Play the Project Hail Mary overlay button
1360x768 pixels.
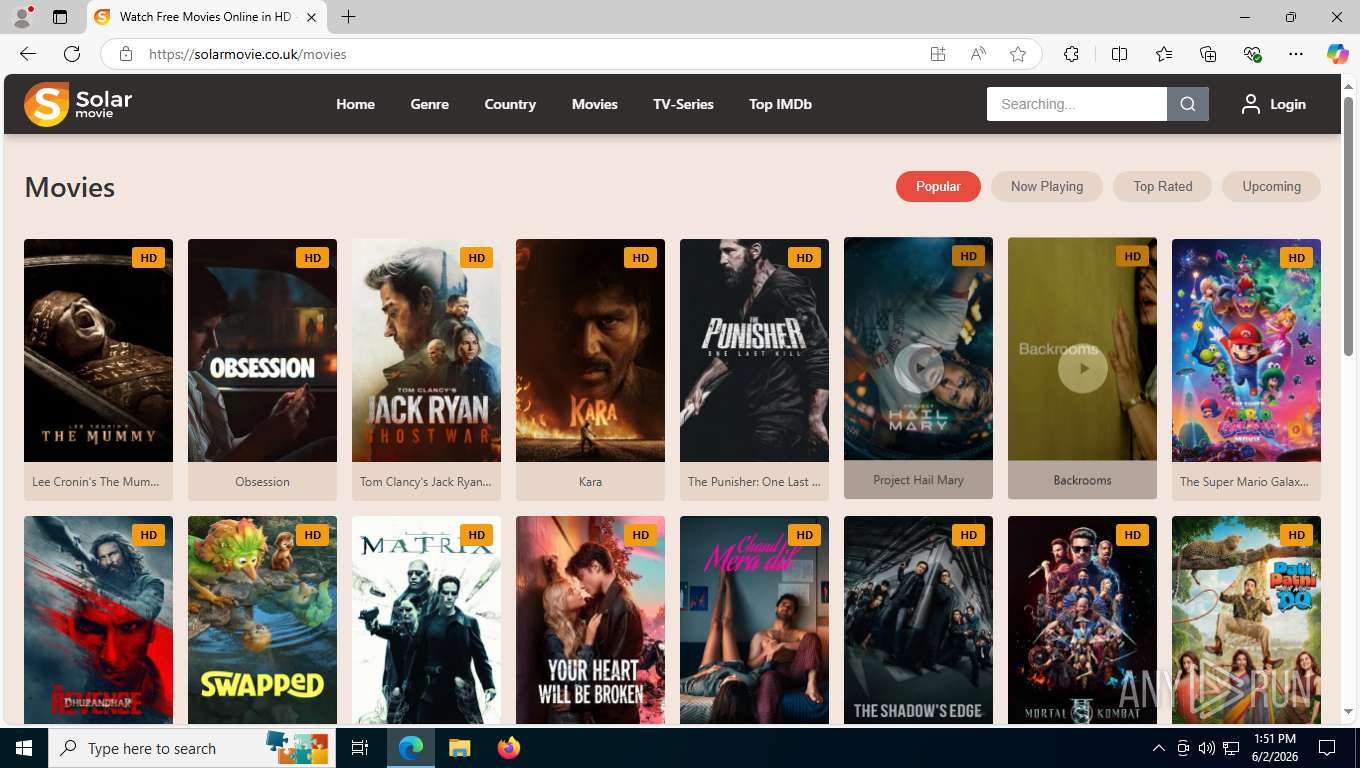[918, 369]
